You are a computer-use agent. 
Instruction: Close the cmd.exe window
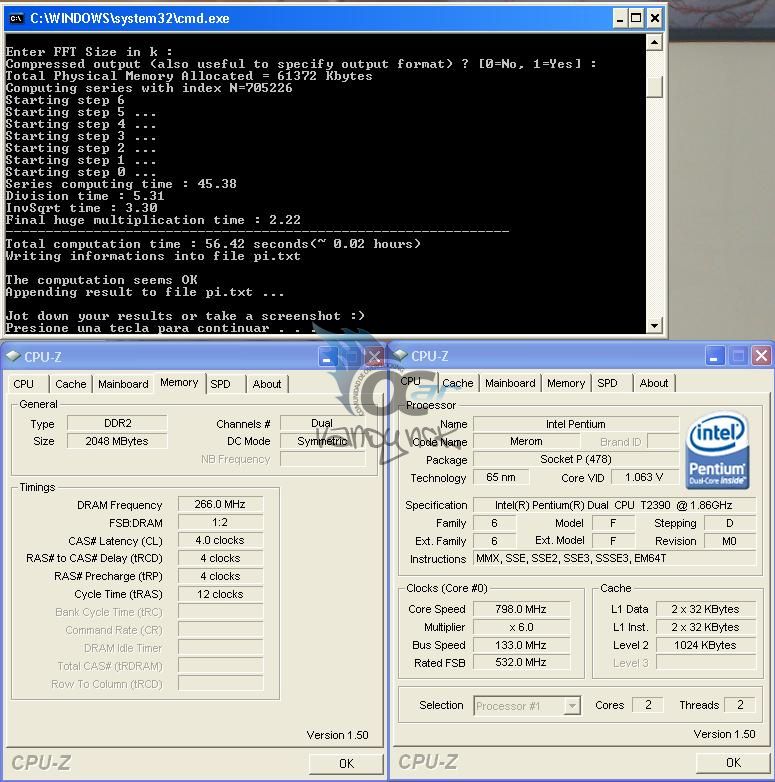[655, 19]
